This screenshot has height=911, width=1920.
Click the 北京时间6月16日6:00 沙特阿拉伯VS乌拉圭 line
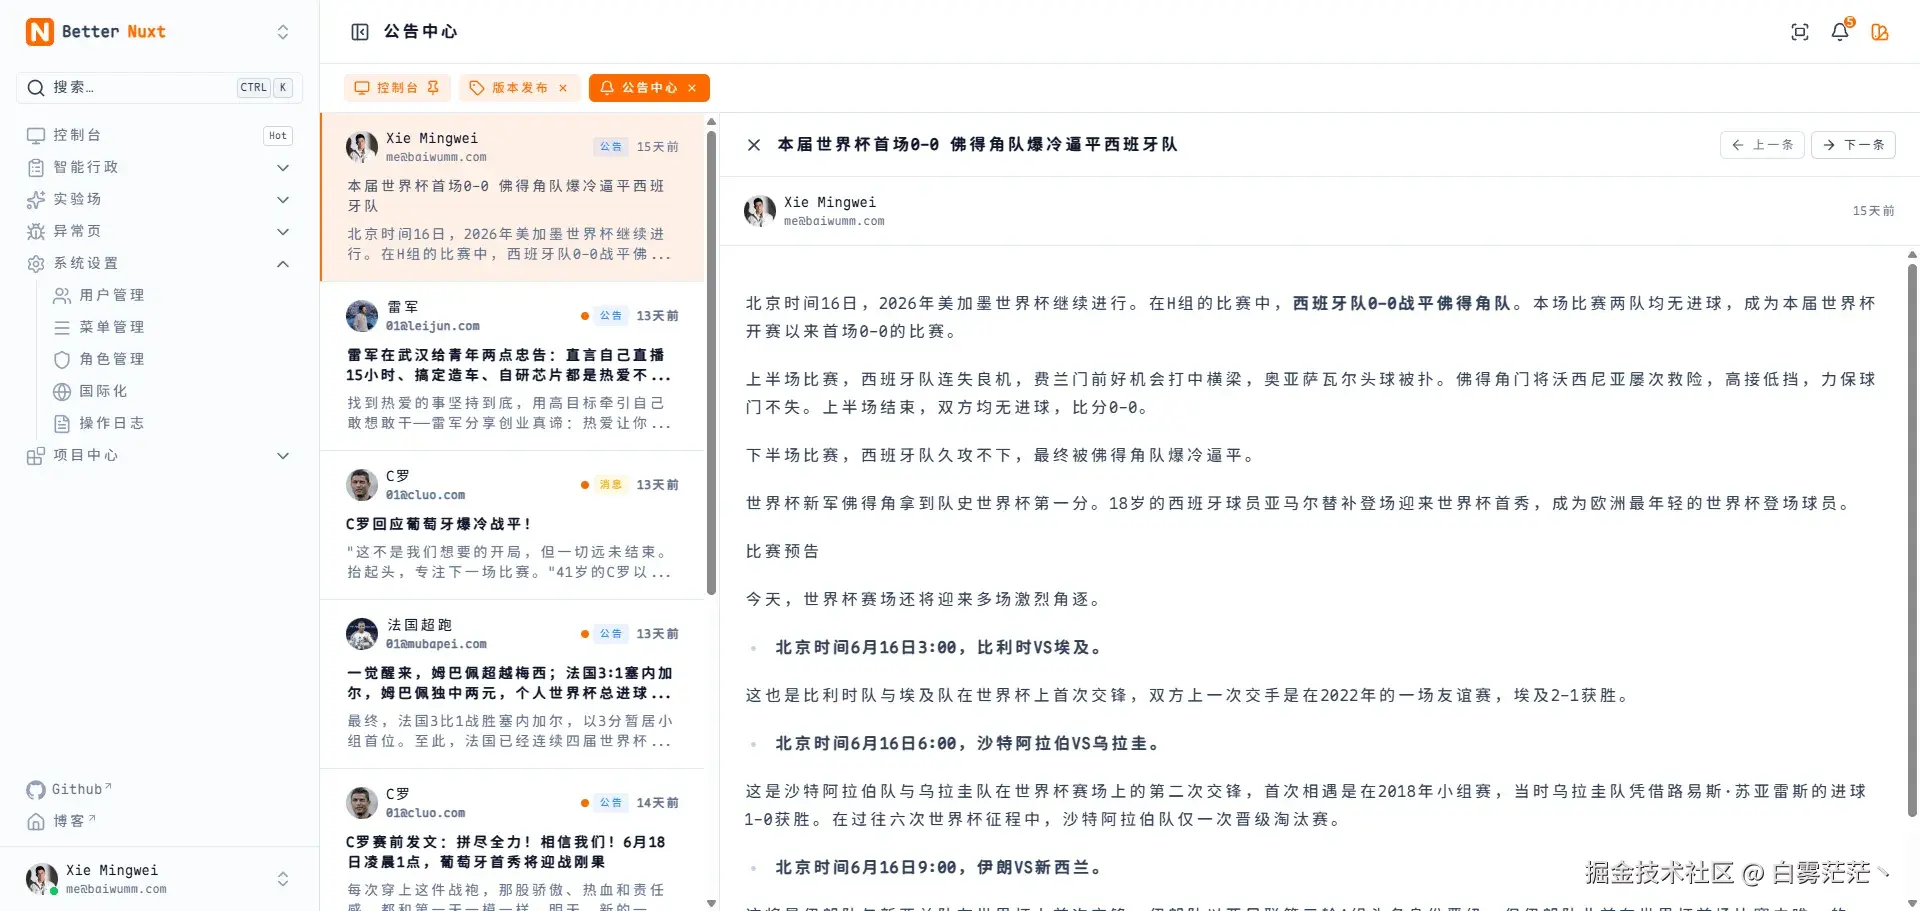[968, 743]
